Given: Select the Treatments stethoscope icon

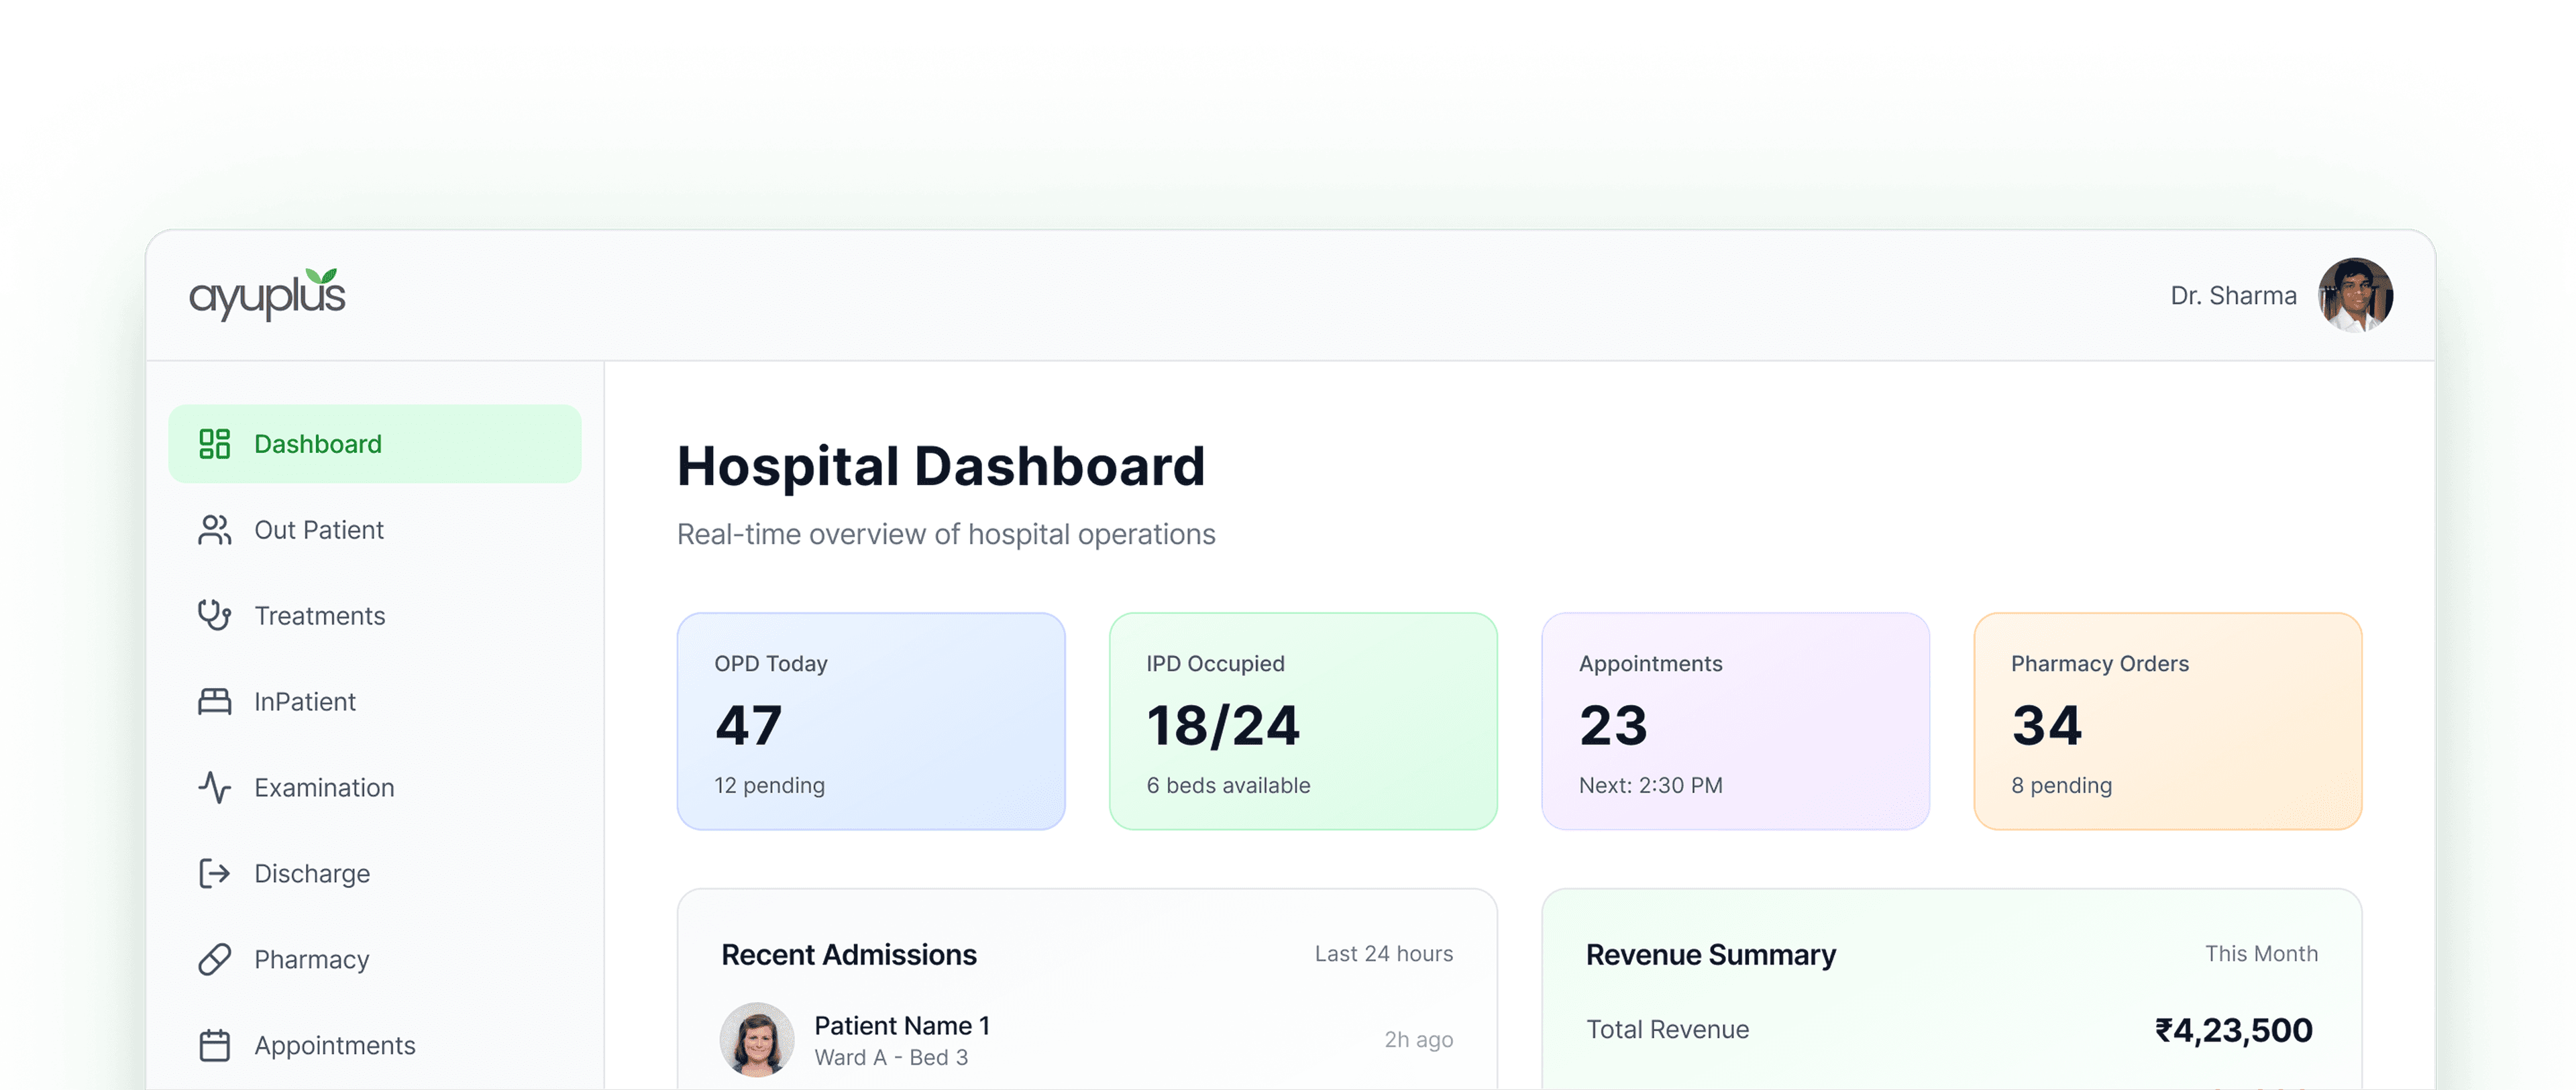Looking at the screenshot, I should pyautogui.click(x=214, y=615).
